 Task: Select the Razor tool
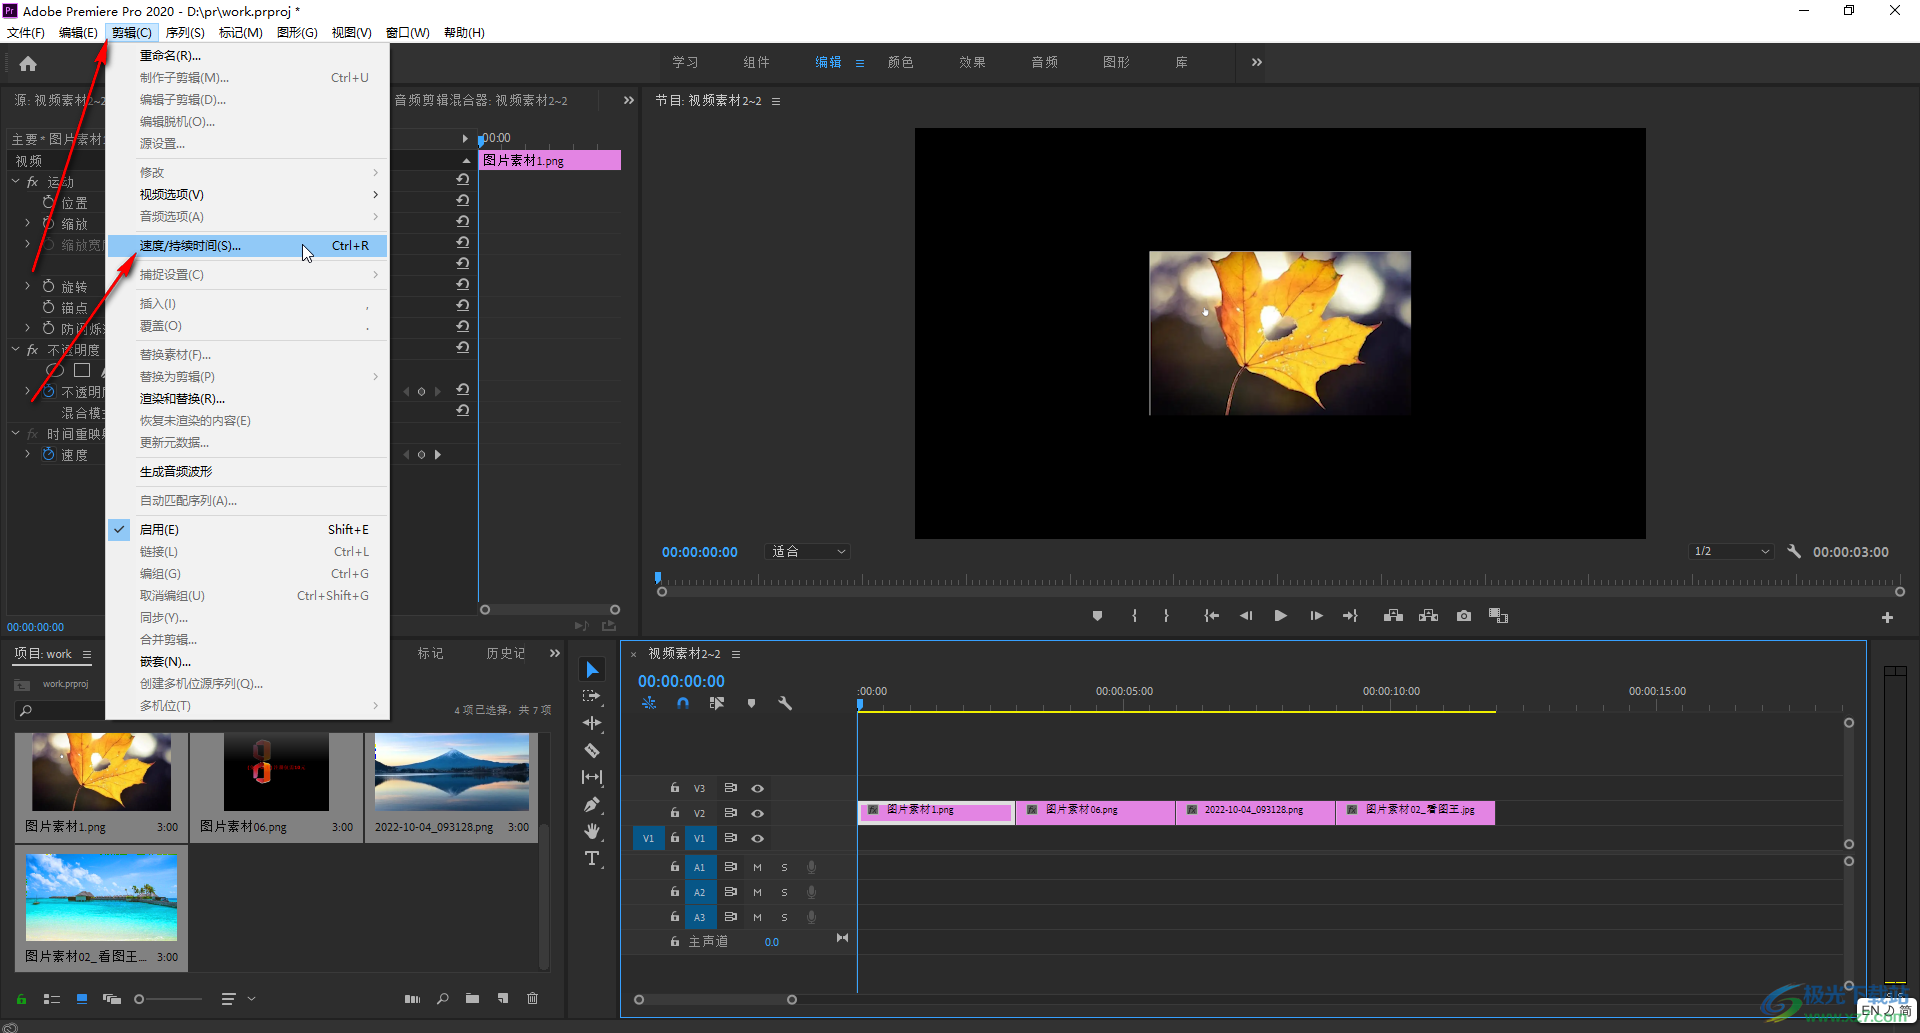[x=592, y=750]
